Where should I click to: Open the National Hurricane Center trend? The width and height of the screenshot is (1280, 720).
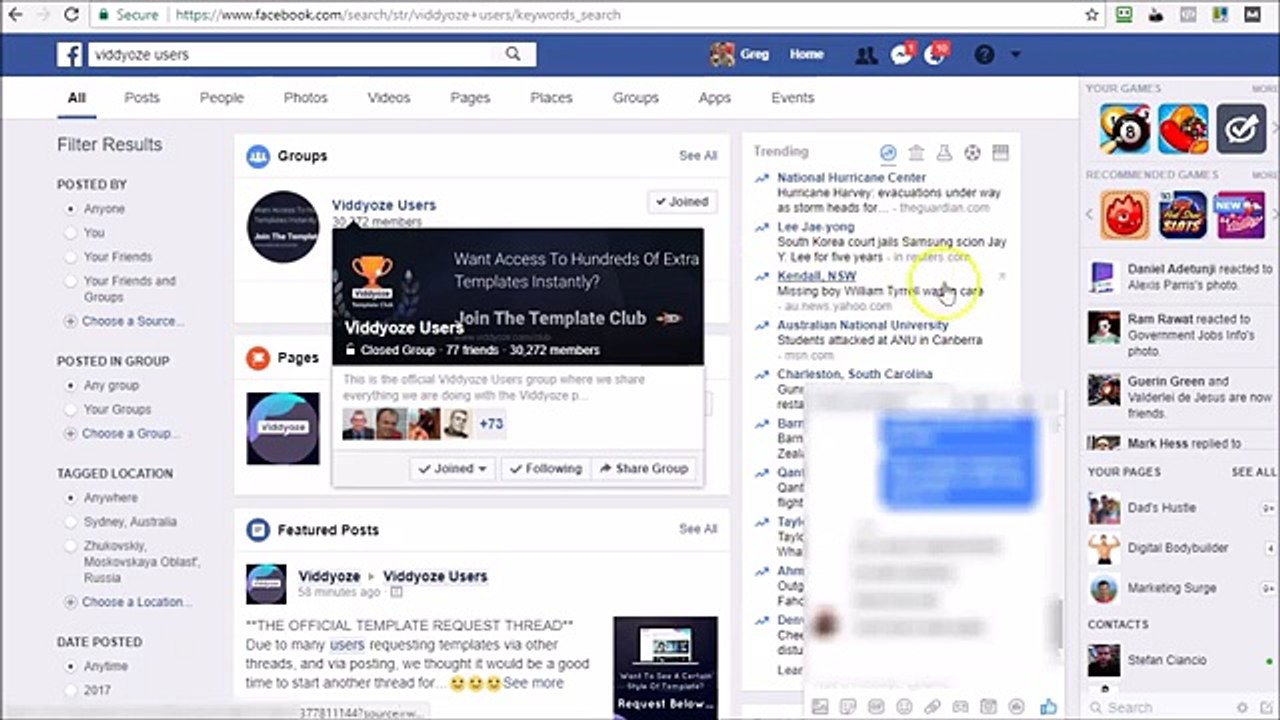click(x=852, y=178)
